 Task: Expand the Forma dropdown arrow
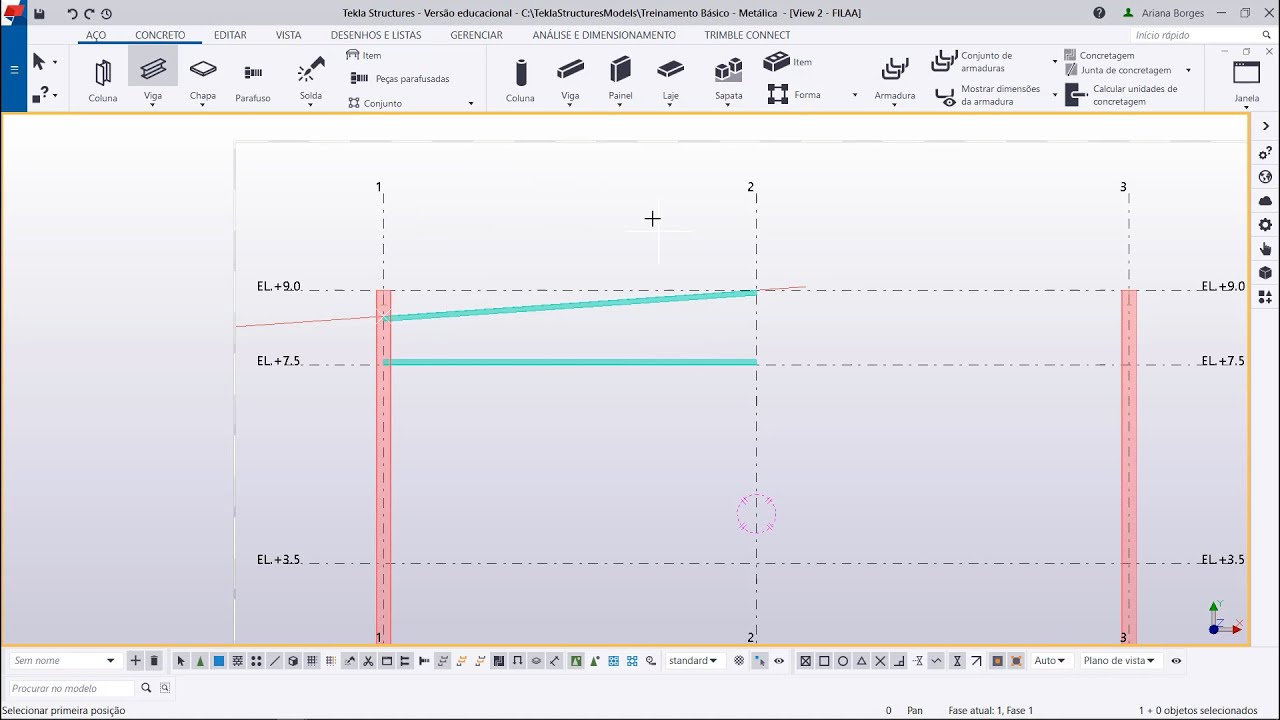click(x=854, y=95)
